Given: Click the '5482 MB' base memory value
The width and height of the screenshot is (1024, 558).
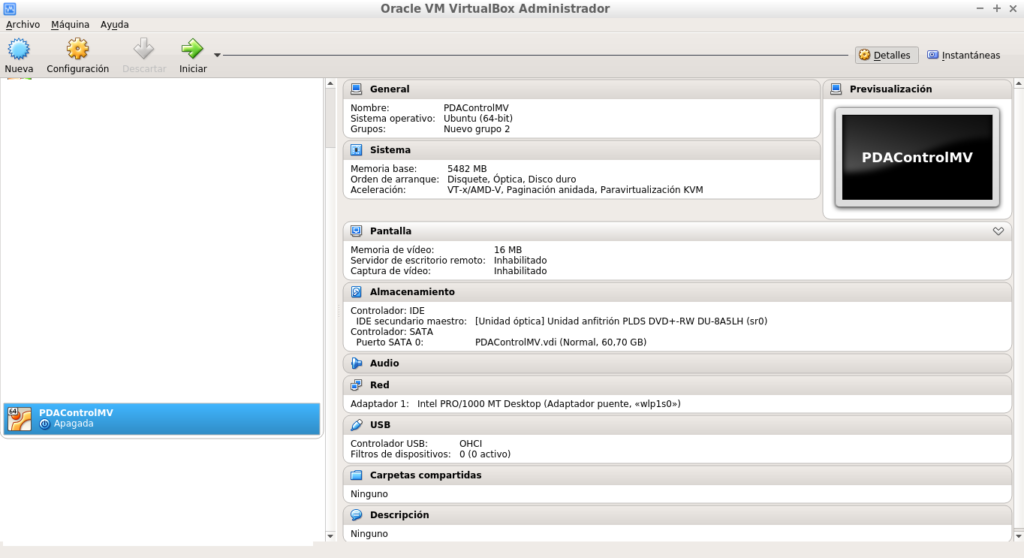Looking at the screenshot, I should (467, 169).
